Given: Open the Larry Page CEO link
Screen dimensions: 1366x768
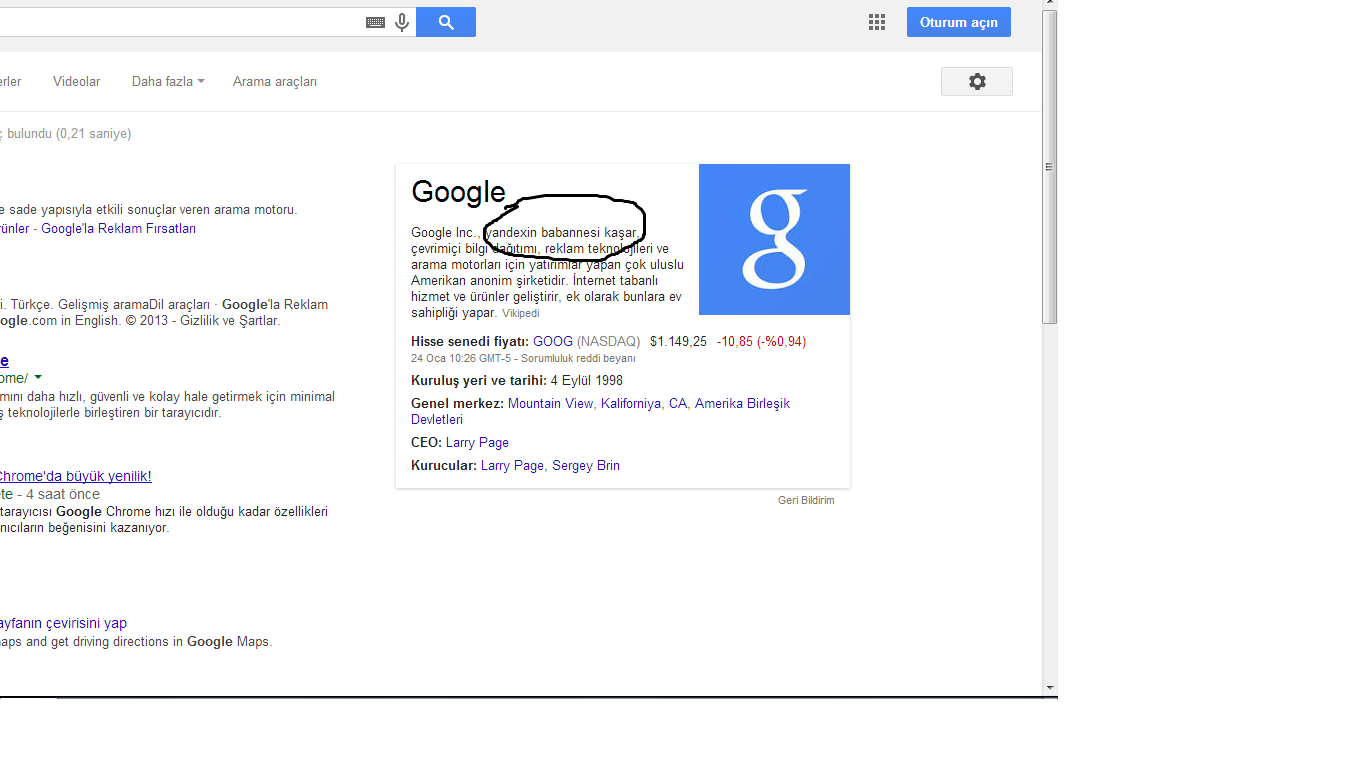Looking at the screenshot, I should (x=477, y=442).
